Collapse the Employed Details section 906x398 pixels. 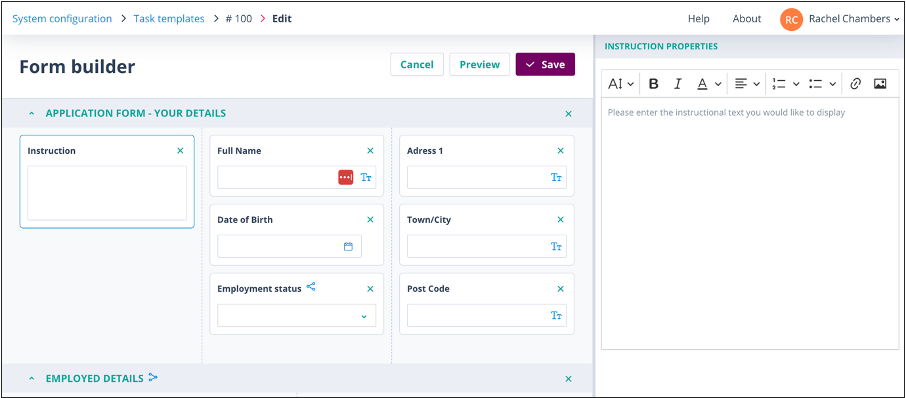pyautogui.click(x=32, y=379)
